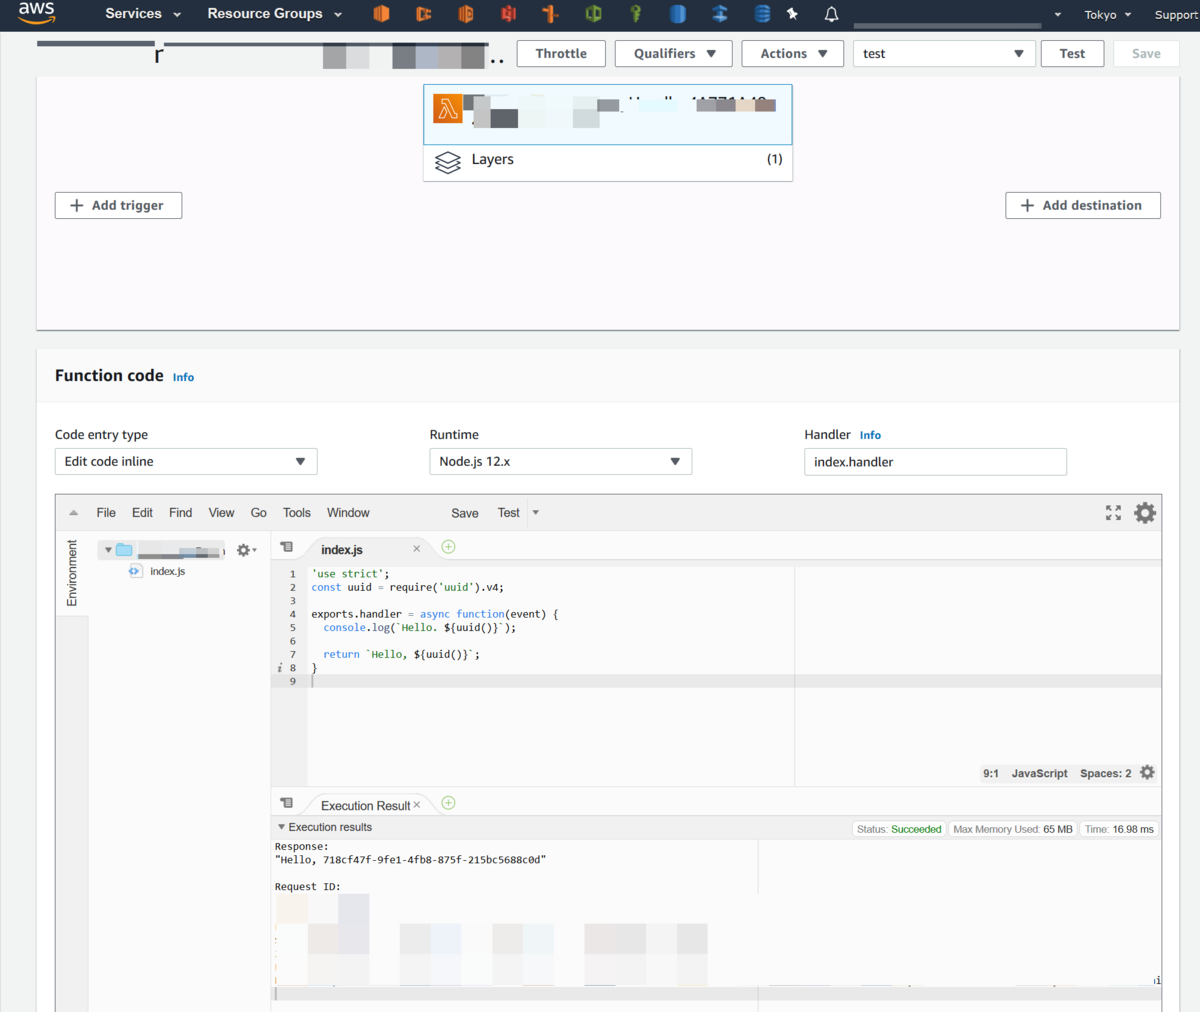The width and height of the screenshot is (1200, 1012).
Task: Expand the Actions dropdown
Action: tap(793, 54)
